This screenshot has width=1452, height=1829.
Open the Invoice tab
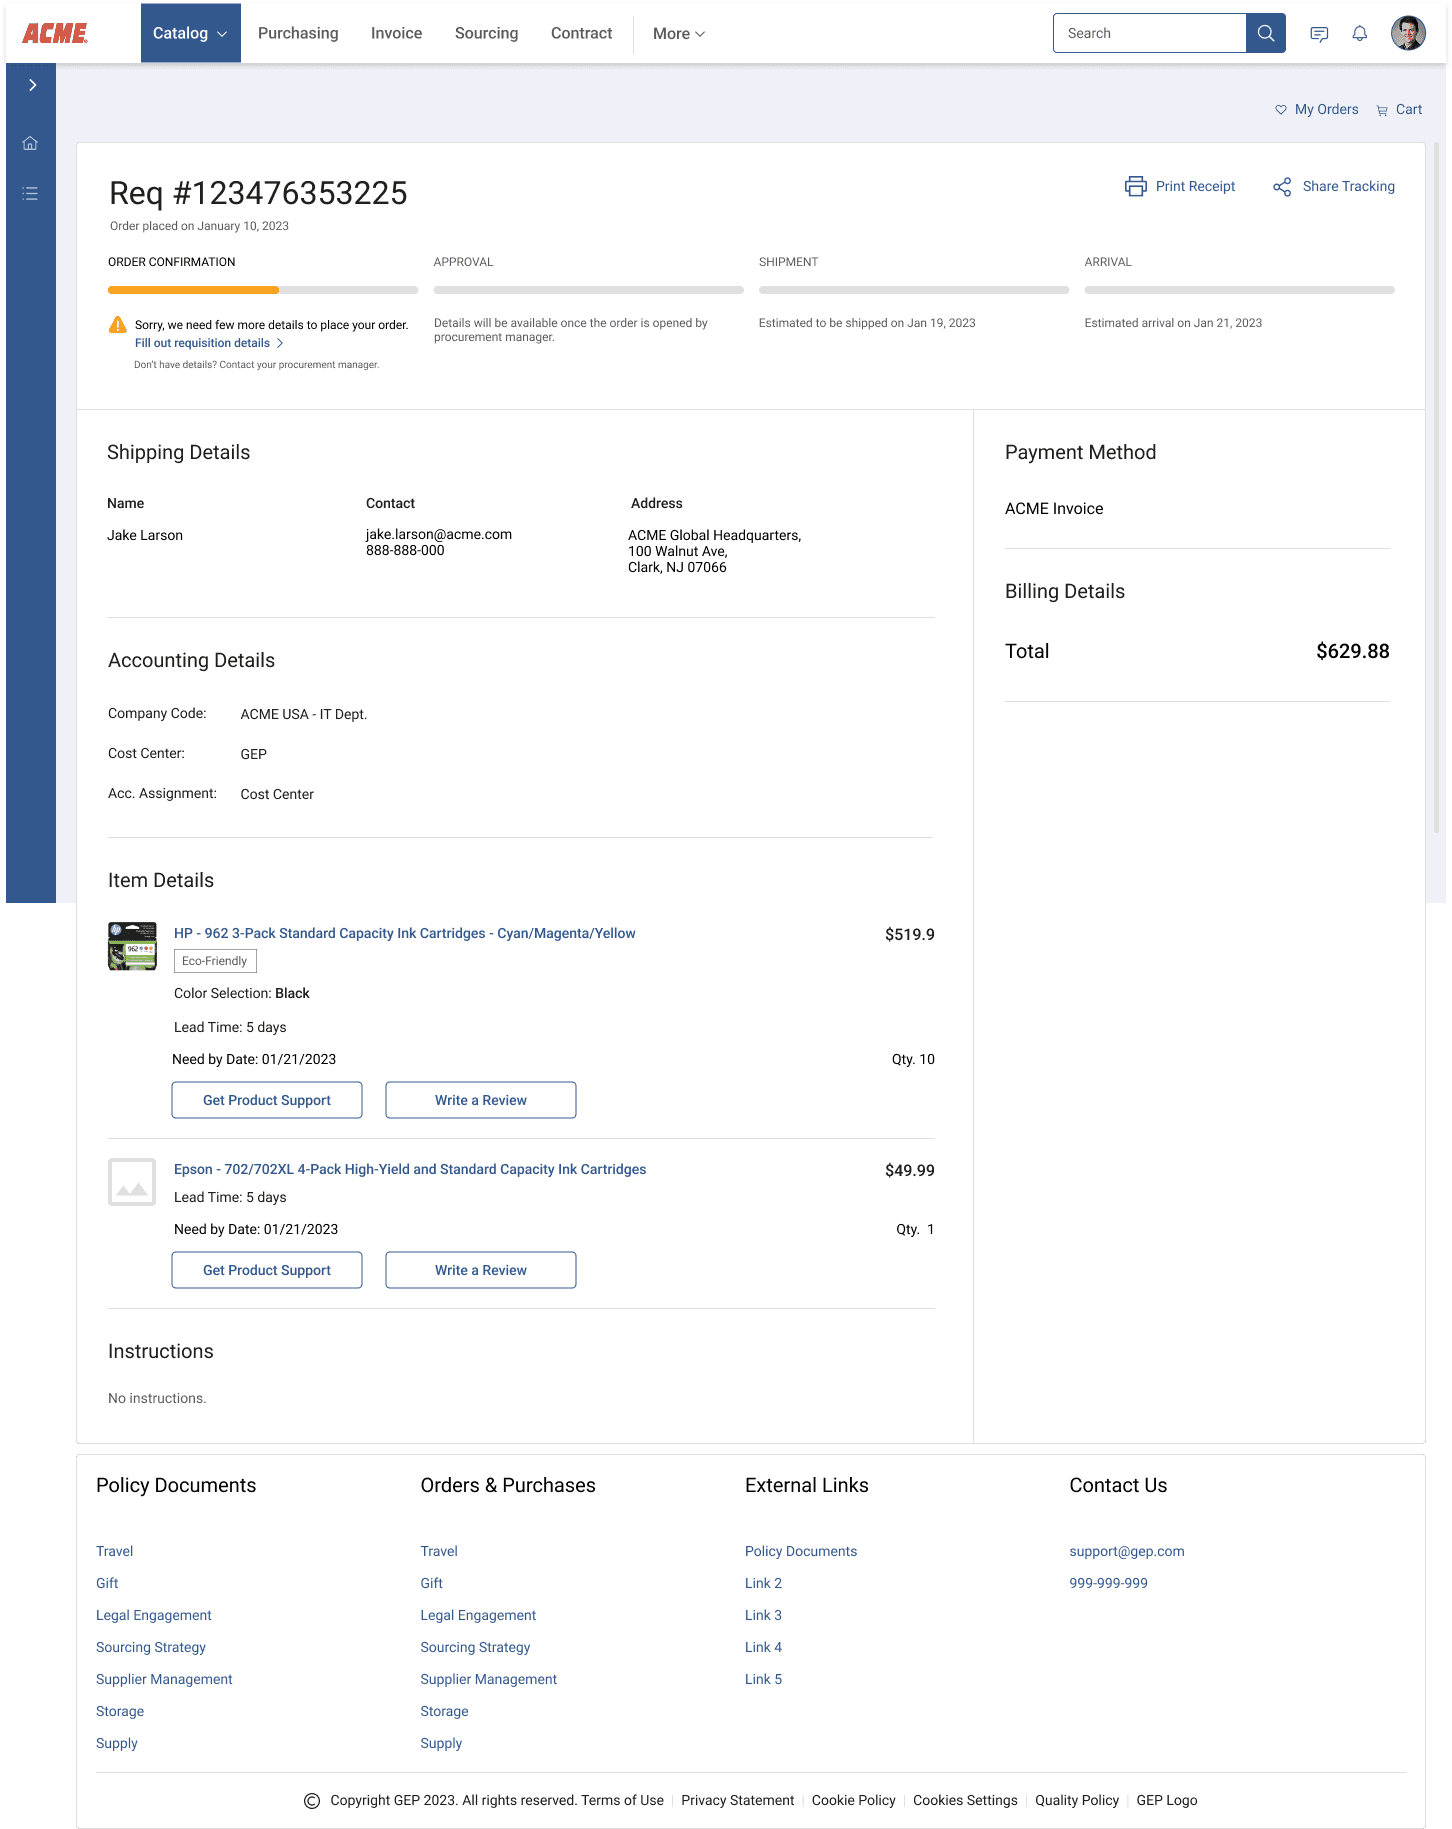396,33
